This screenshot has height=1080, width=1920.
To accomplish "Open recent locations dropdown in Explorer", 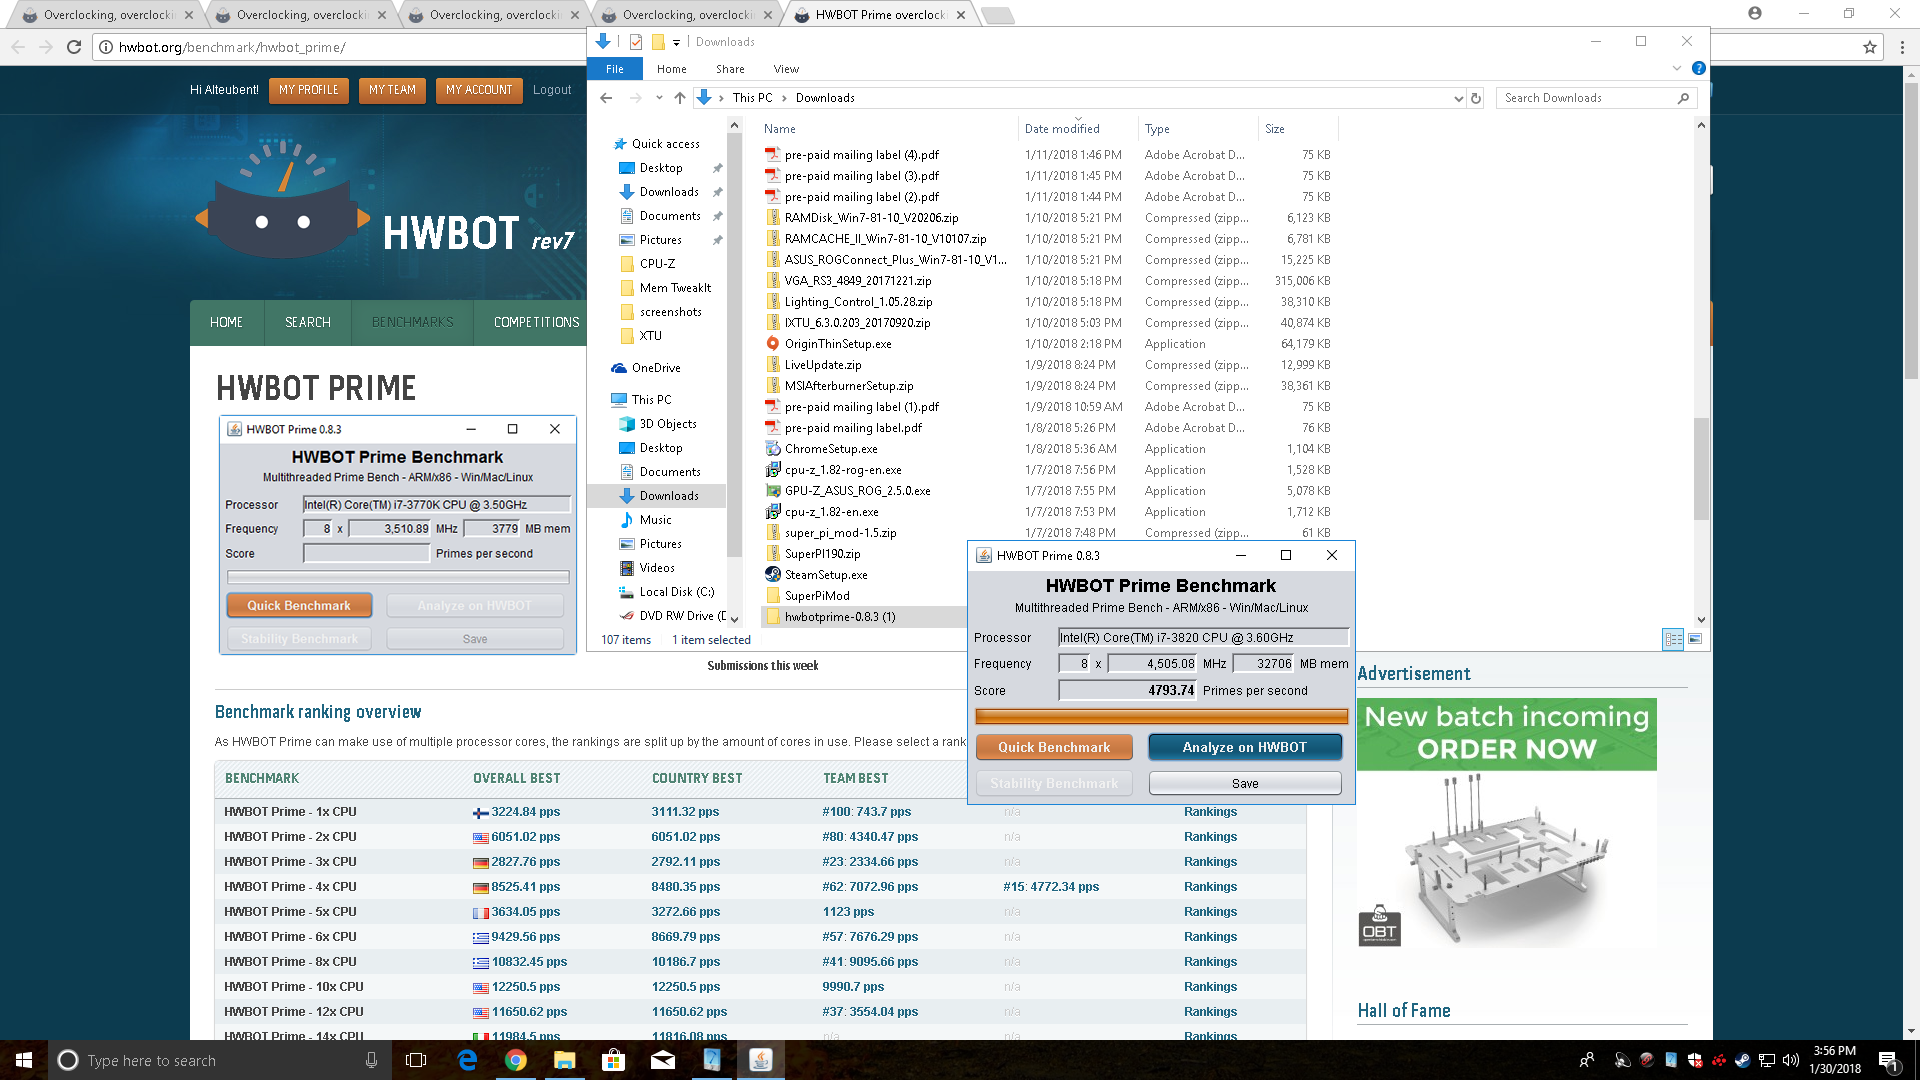I will [659, 98].
